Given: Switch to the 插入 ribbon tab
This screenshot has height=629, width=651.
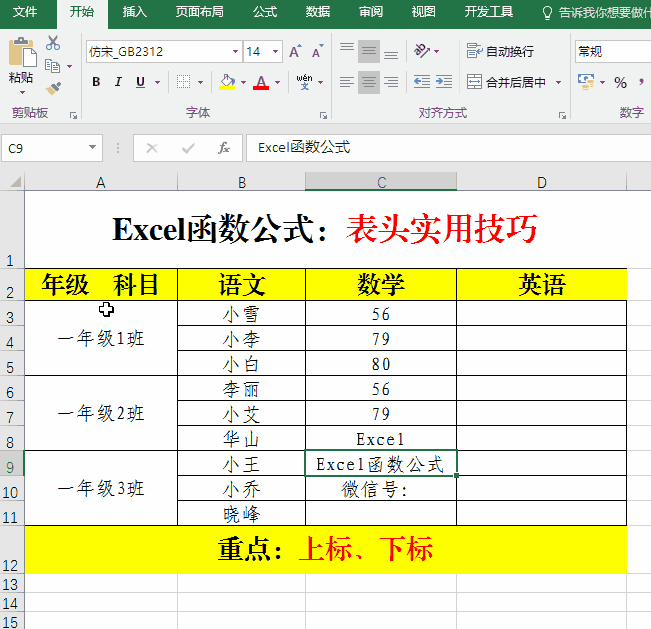Looking at the screenshot, I should [134, 12].
